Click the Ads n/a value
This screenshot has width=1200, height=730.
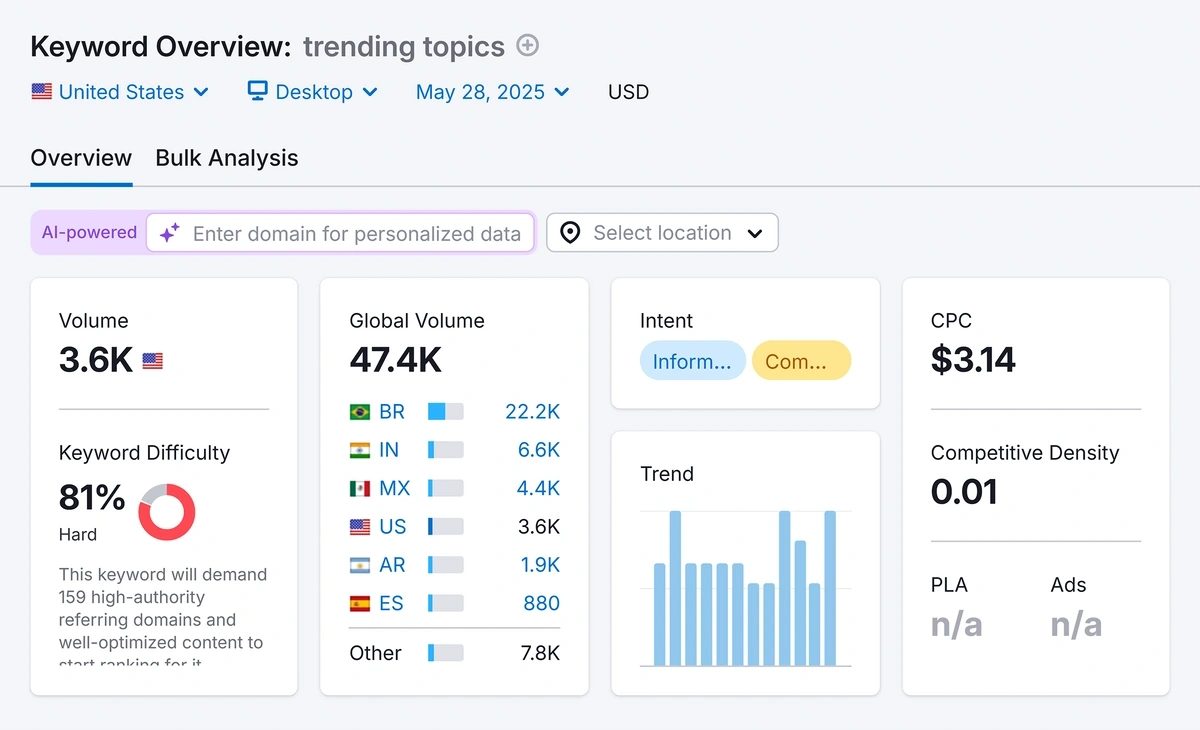[x=1077, y=625]
